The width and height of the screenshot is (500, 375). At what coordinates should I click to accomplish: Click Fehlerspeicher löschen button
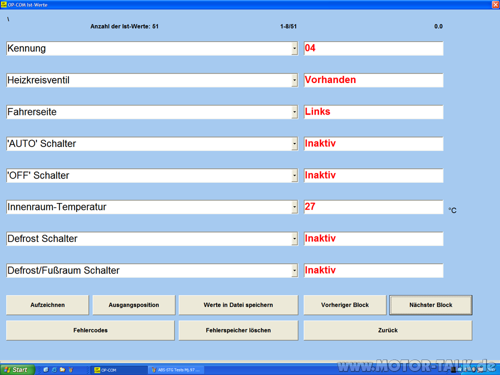(x=238, y=330)
